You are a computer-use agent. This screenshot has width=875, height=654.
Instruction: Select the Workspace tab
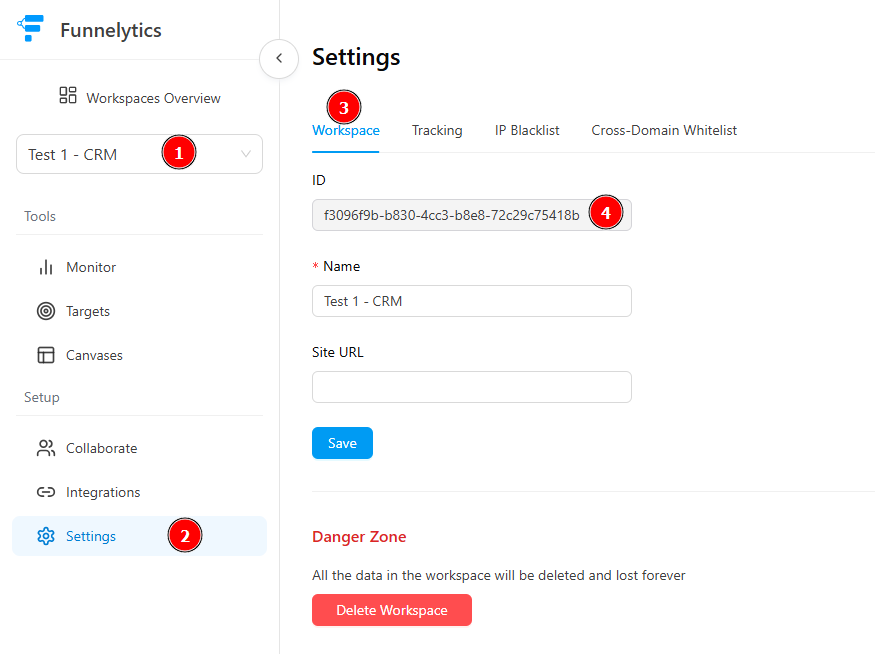click(346, 131)
